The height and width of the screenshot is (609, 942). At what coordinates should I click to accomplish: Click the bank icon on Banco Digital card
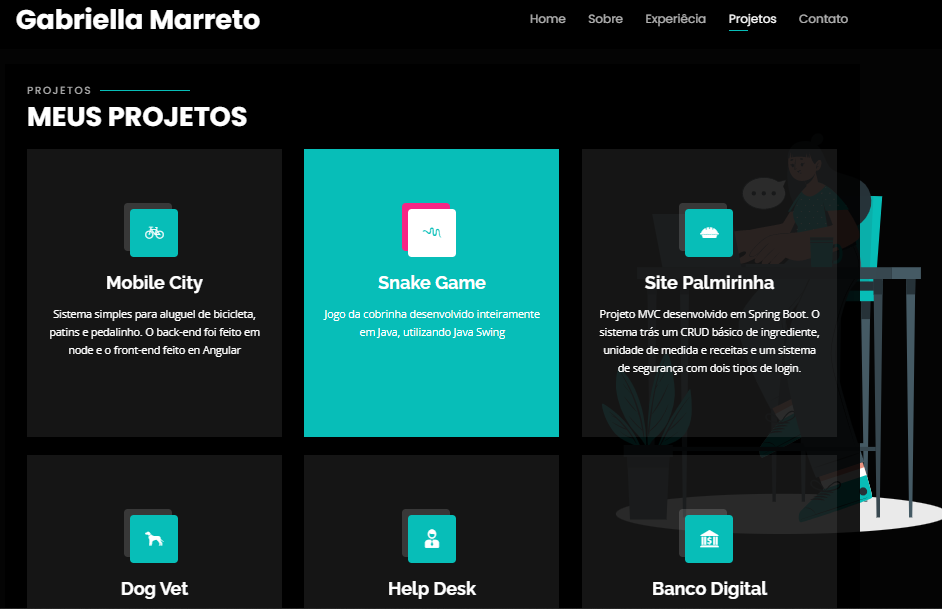pyautogui.click(x=709, y=538)
